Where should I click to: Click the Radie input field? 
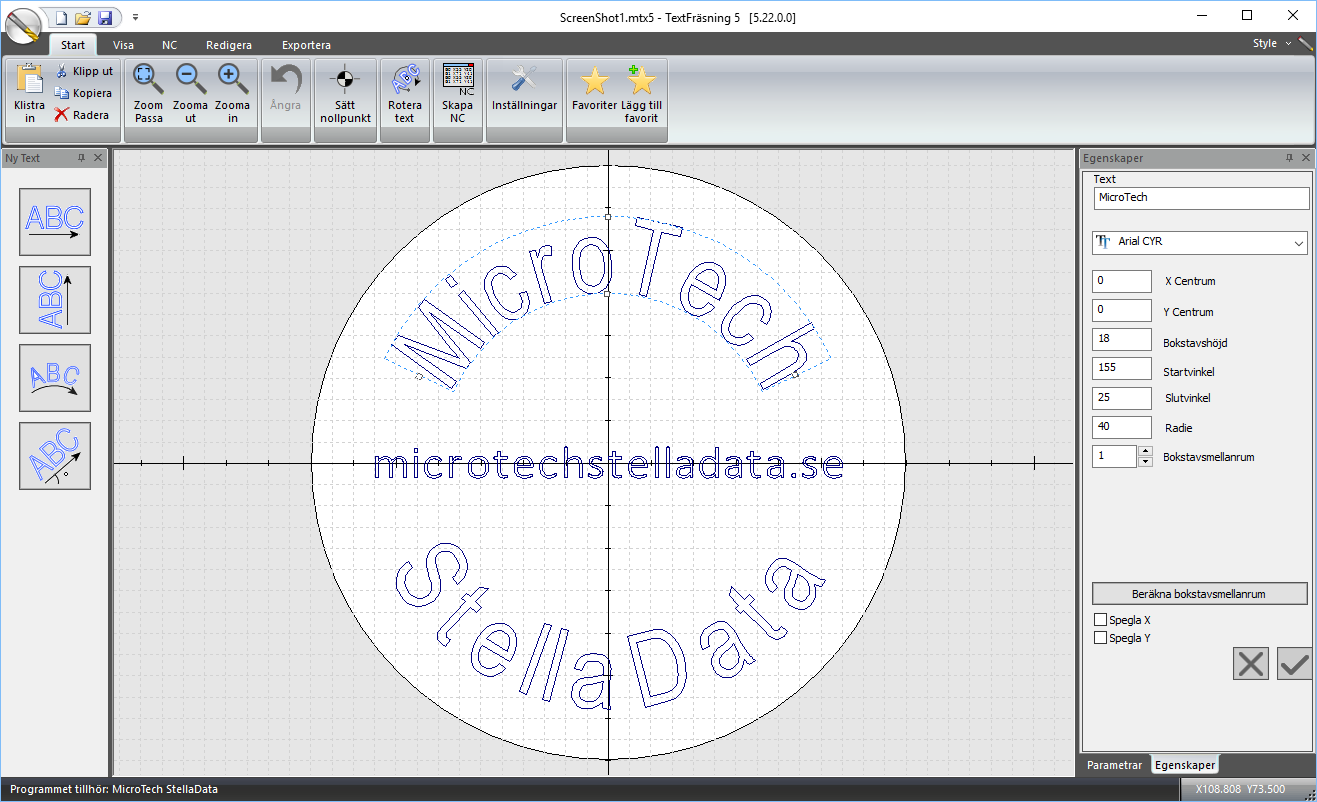[x=1122, y=427]
